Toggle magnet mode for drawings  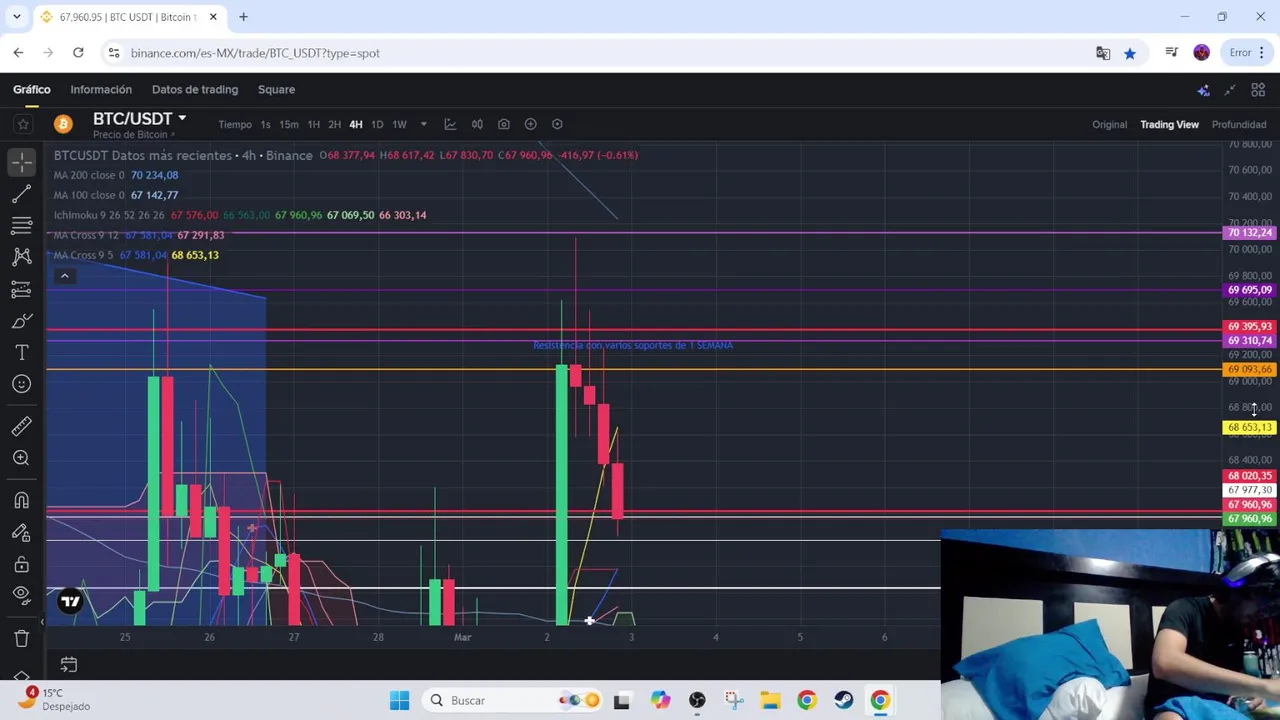22,500
